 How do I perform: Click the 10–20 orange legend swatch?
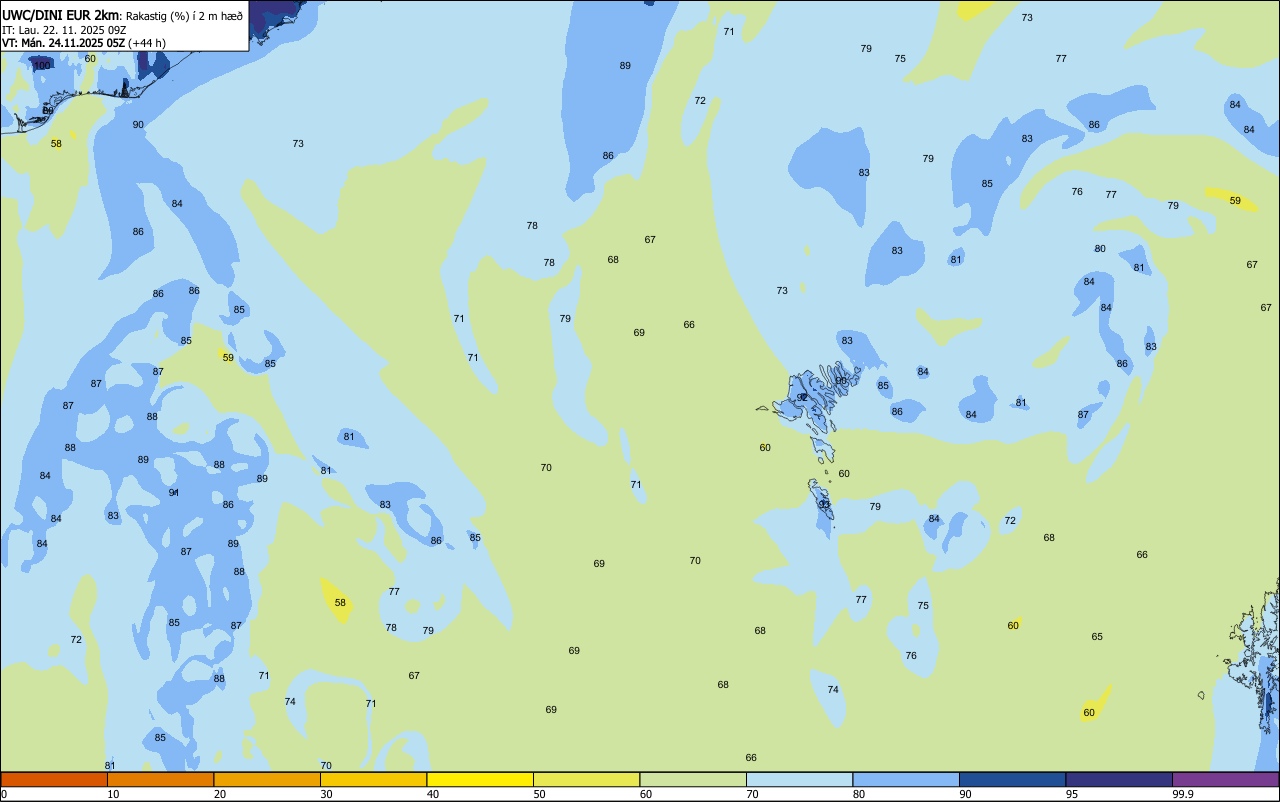pyautogui.click(x=160, y=779)
